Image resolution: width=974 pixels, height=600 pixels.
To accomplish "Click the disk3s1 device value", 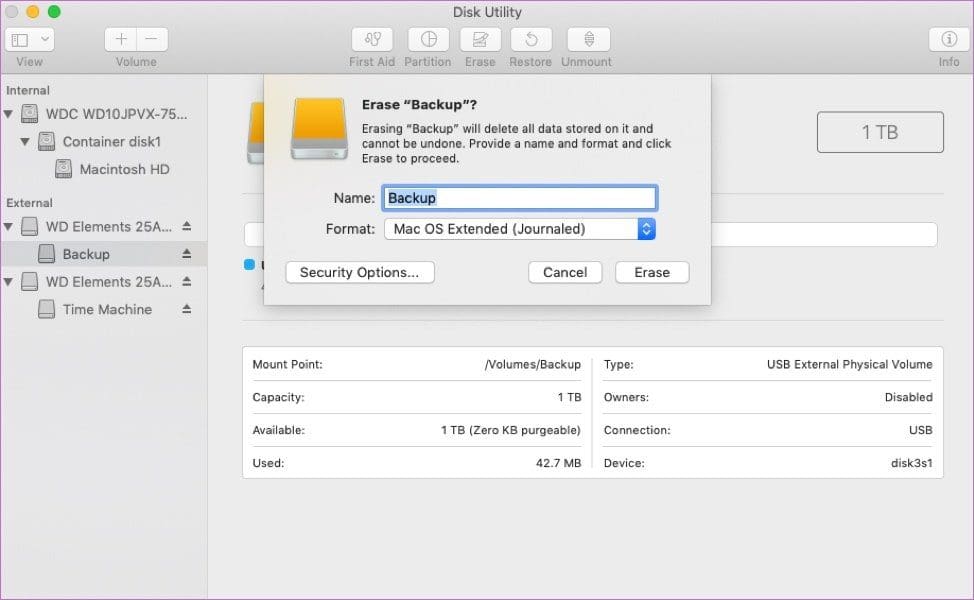I will (911, 463).
